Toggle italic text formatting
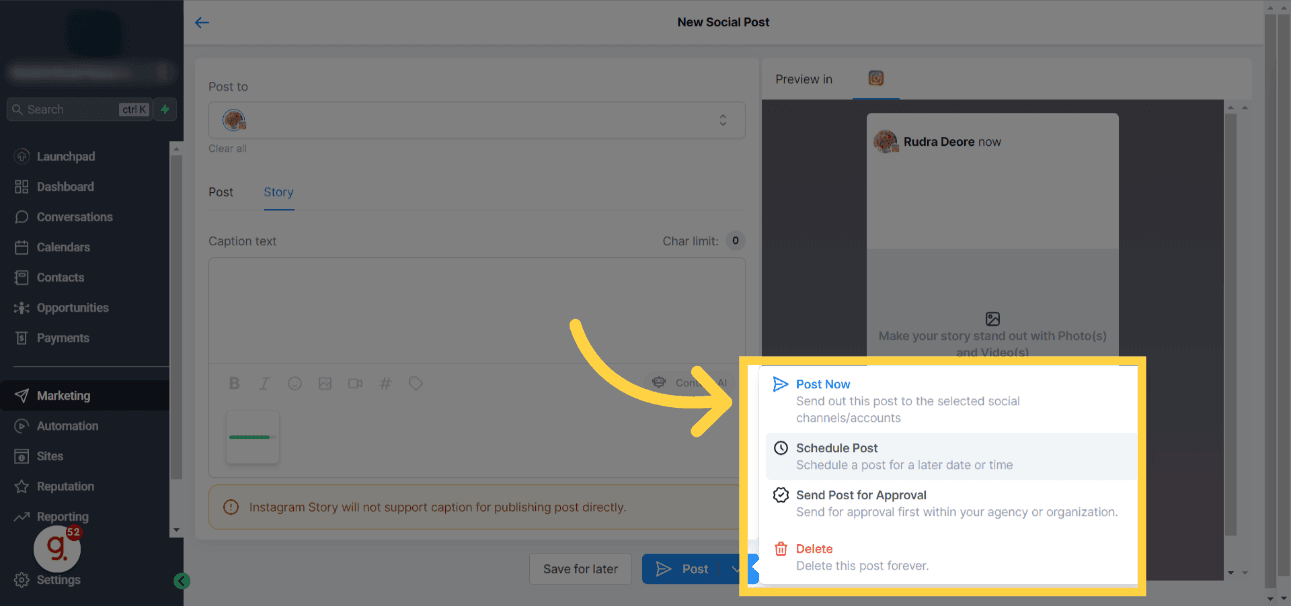Viewport: 1291px width, 606px height. pos(264,383)
